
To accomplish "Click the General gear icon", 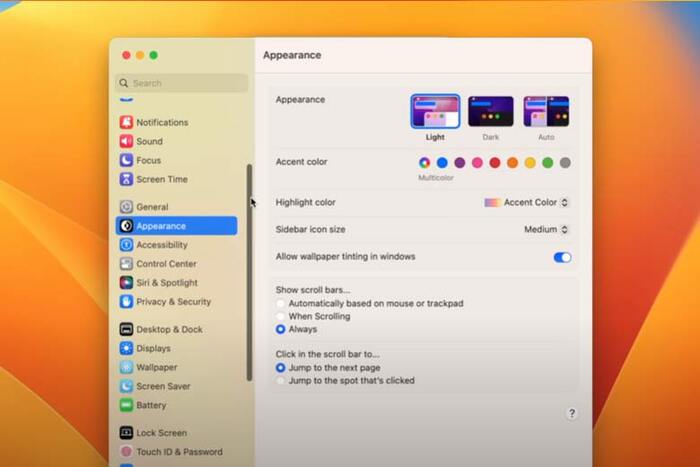I will [x=126, y=207].
